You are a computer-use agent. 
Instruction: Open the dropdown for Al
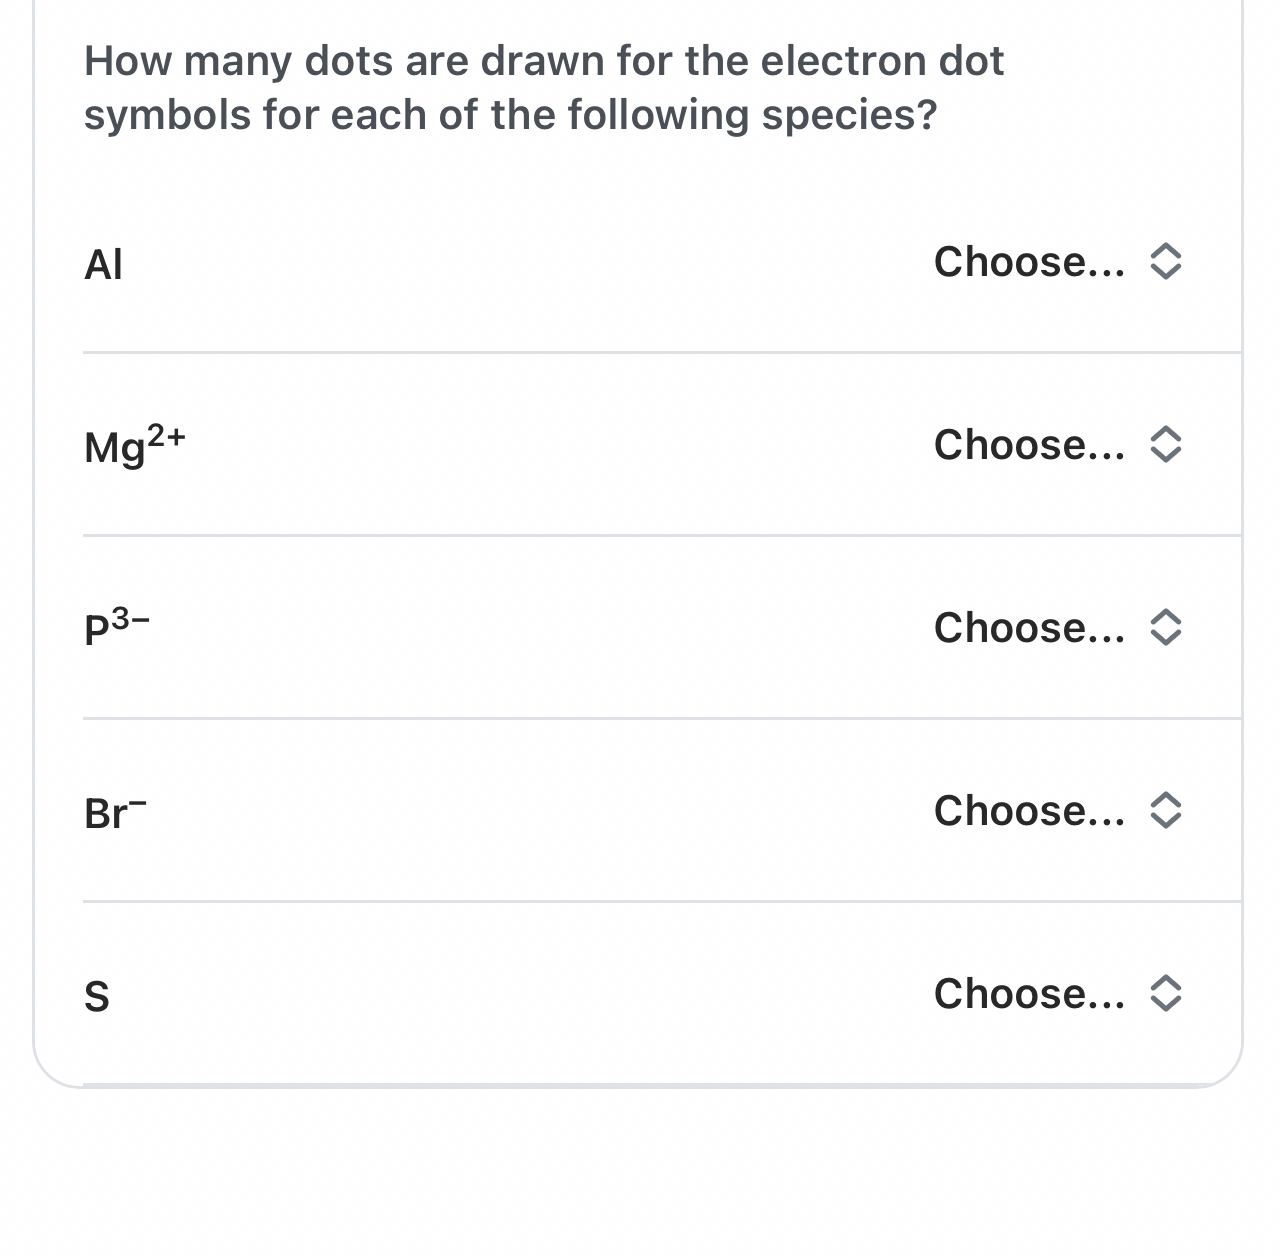pyautogui.click(x=1055, y=262)
